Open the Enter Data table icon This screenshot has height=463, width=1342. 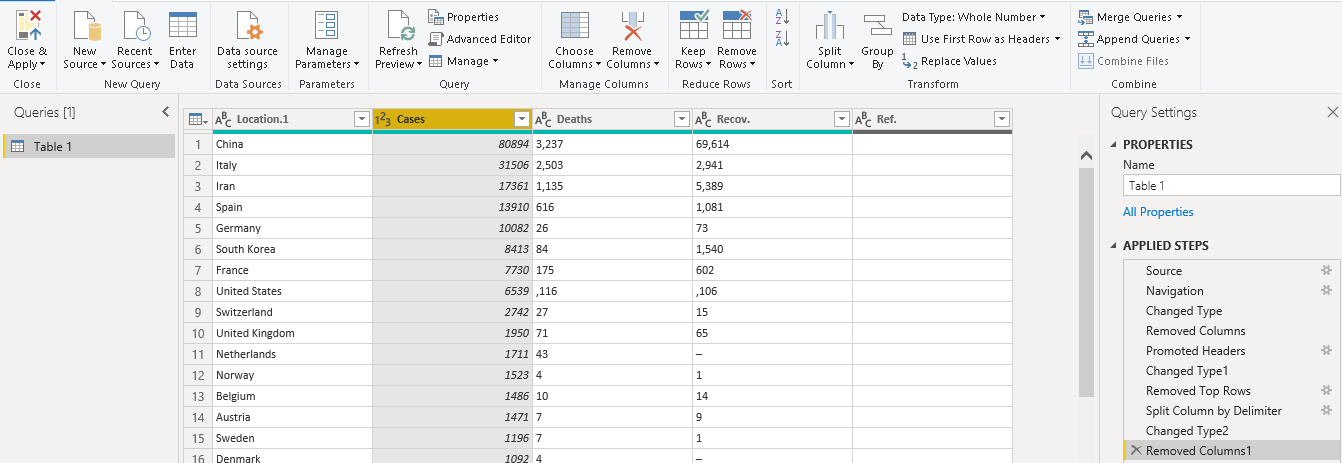tap(182, 26)
